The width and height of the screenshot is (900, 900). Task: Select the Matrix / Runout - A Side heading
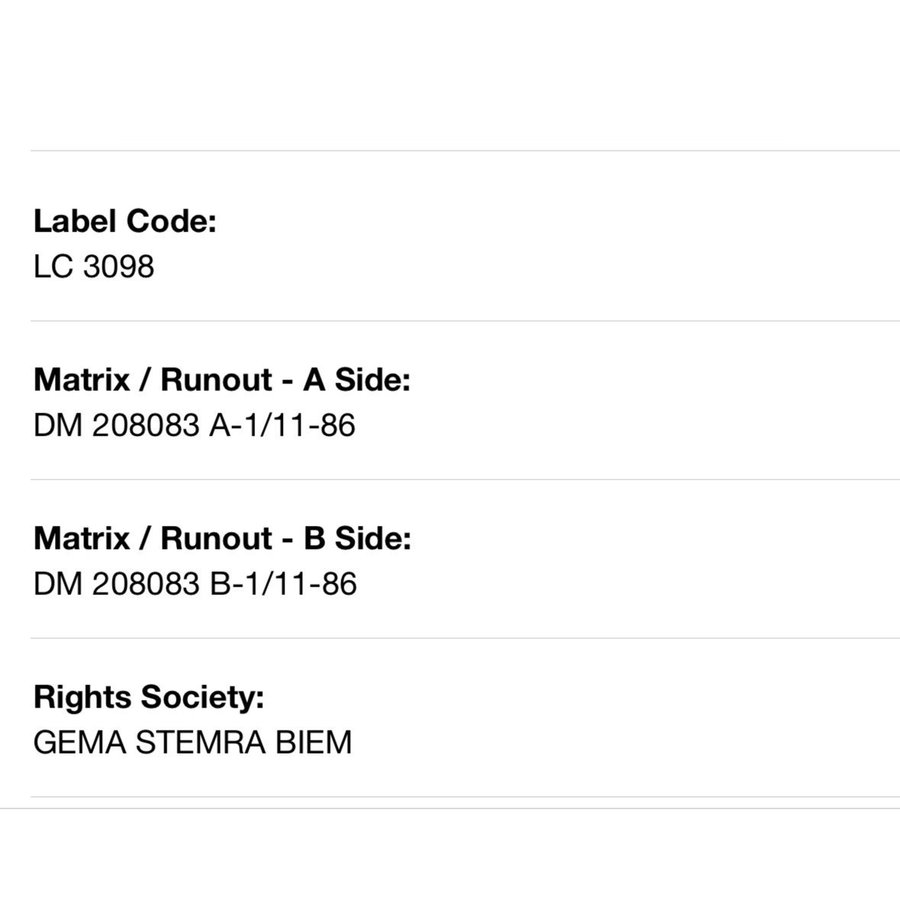[222, 380]
